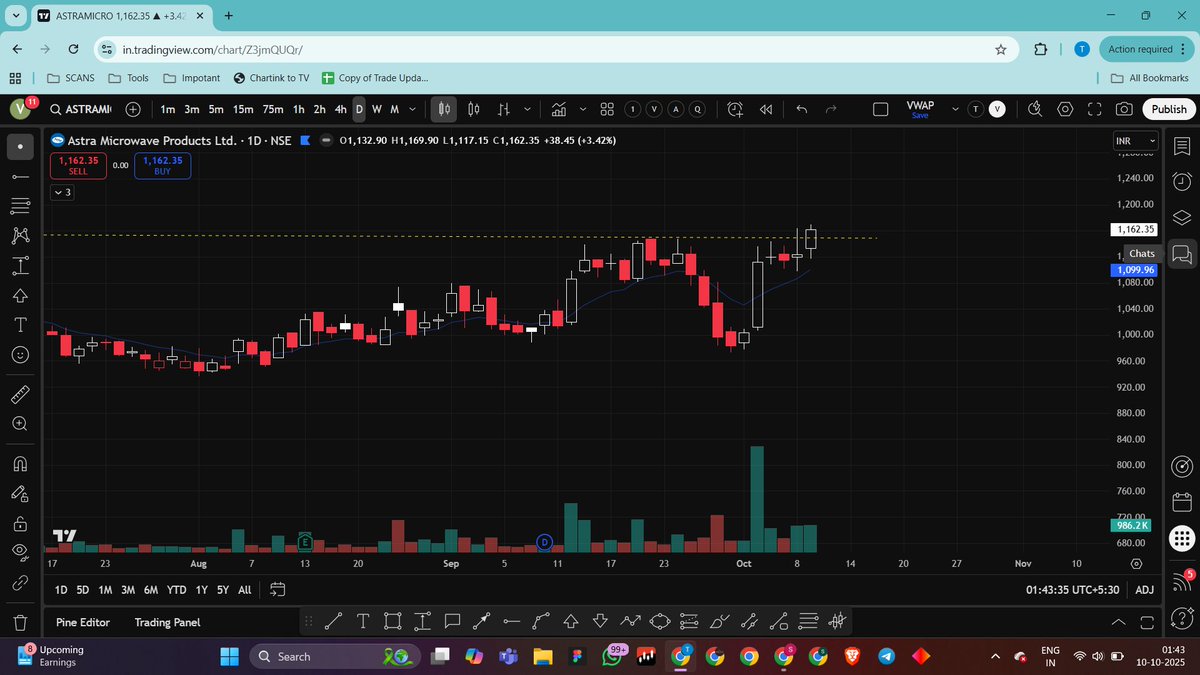Screen dimensions: 1200x675
Task: Toggle hide all drawings with the eye icon
Action: pyautogui.click(x=20, y=551)
